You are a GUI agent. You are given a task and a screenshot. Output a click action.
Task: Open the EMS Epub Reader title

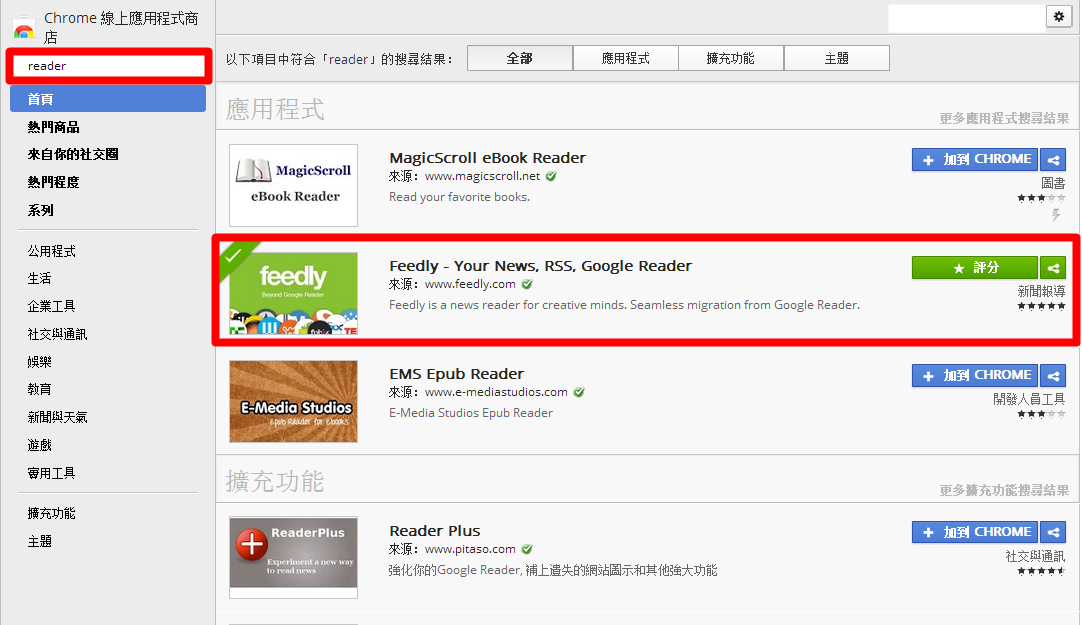pos(457,375)
